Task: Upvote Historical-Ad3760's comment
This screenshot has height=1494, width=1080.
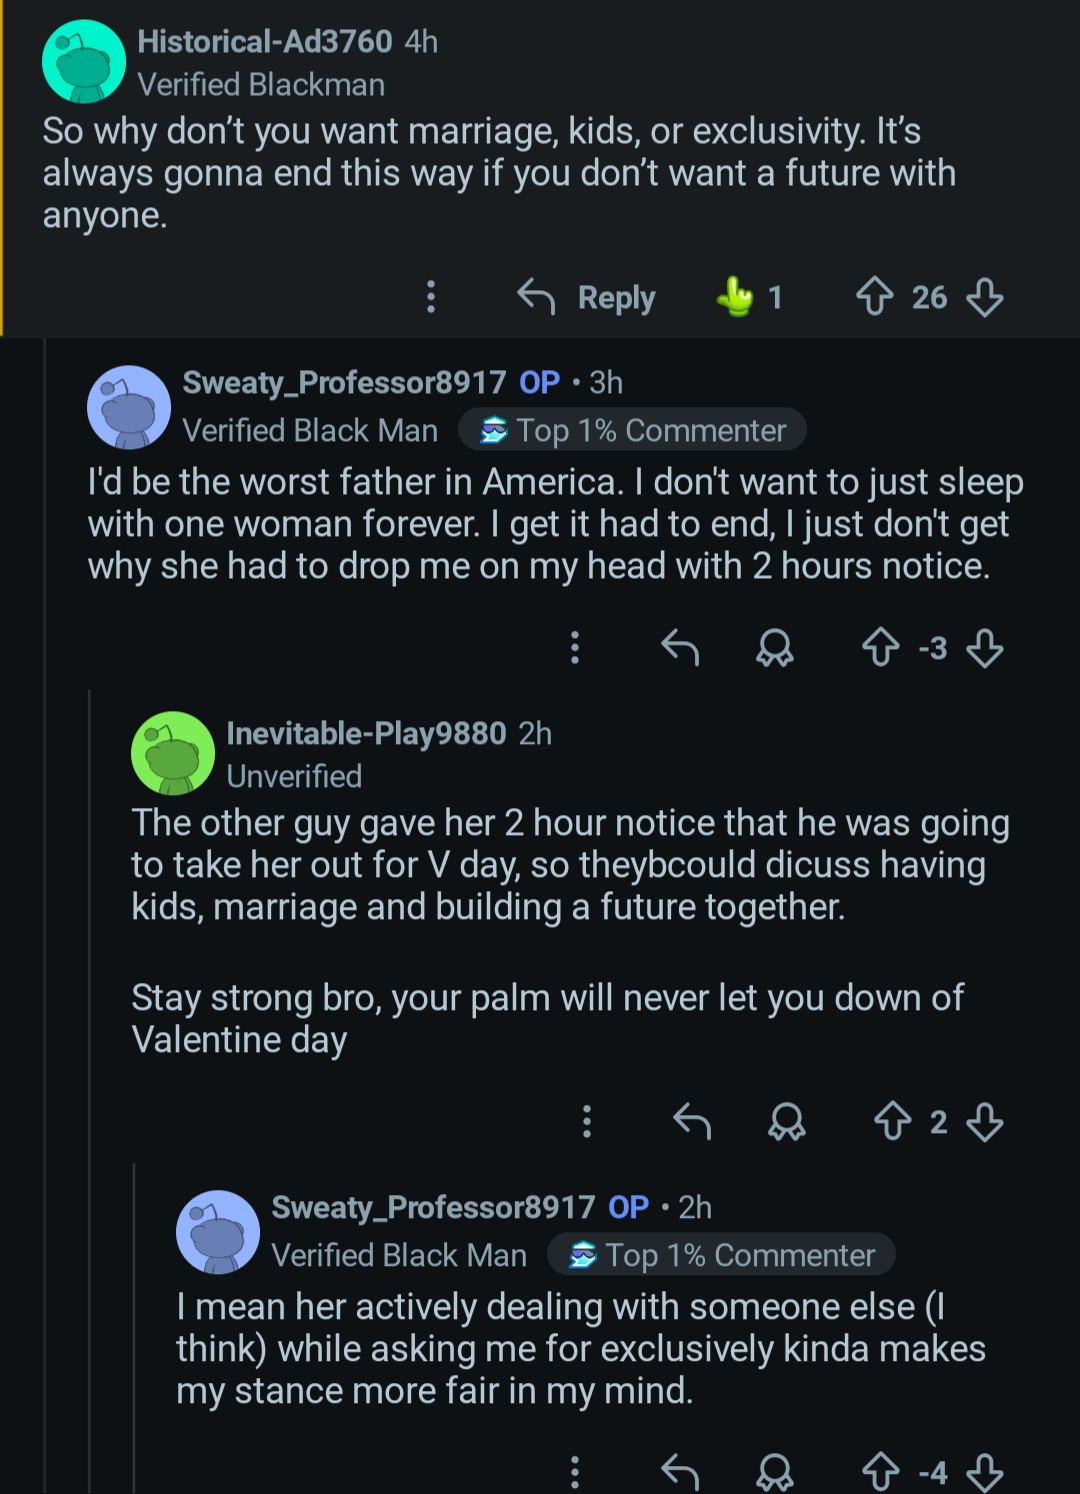Action: [x=875, y=297]
